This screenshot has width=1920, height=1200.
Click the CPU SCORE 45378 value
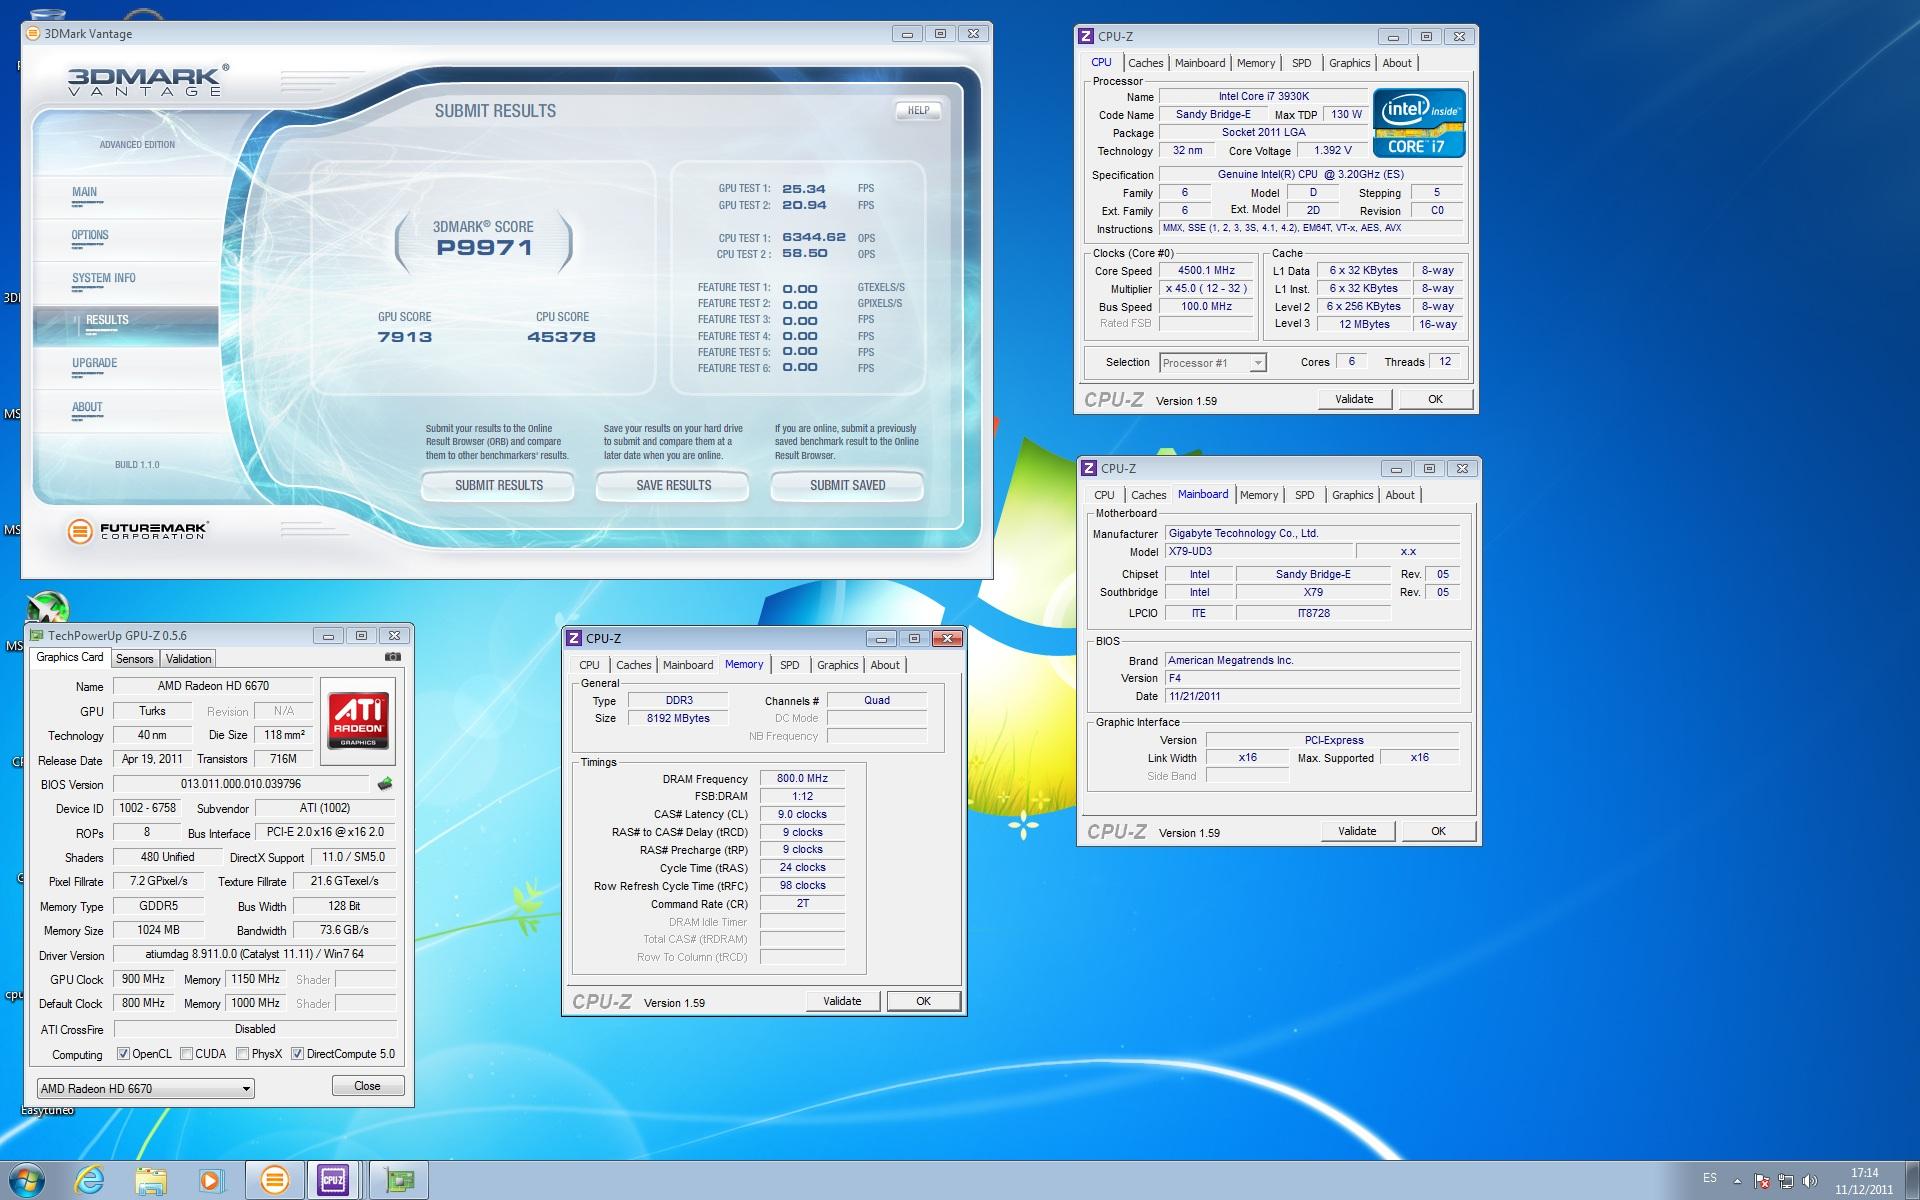tap(562, 337)
